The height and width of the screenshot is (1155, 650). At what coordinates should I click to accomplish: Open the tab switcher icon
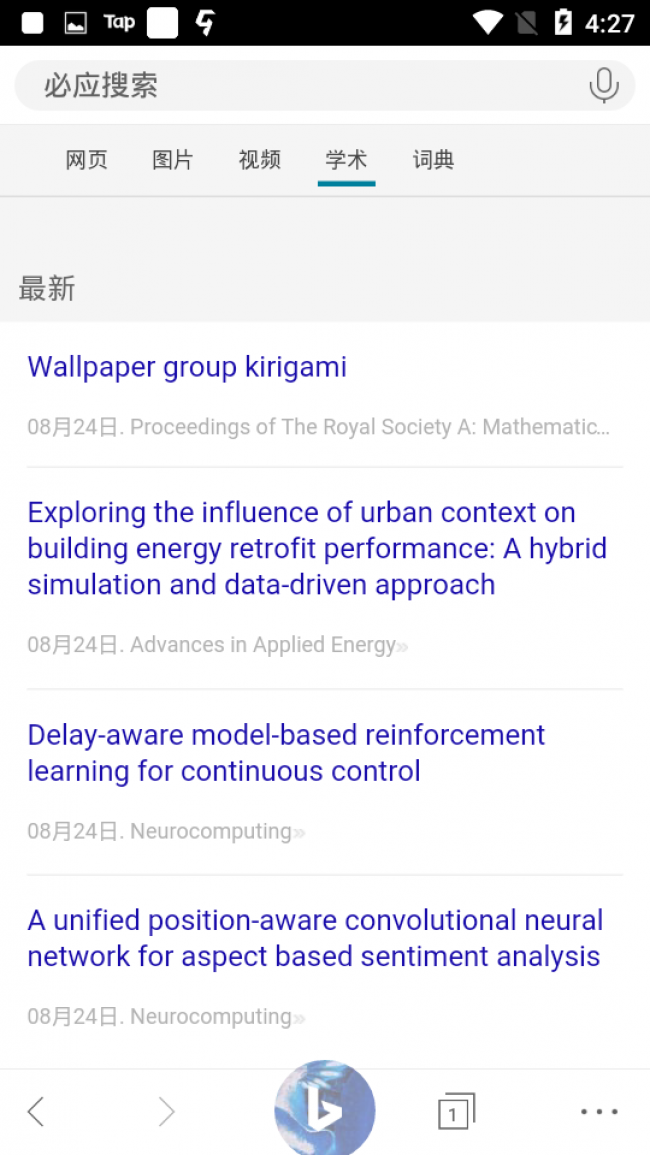[456, 1111]
